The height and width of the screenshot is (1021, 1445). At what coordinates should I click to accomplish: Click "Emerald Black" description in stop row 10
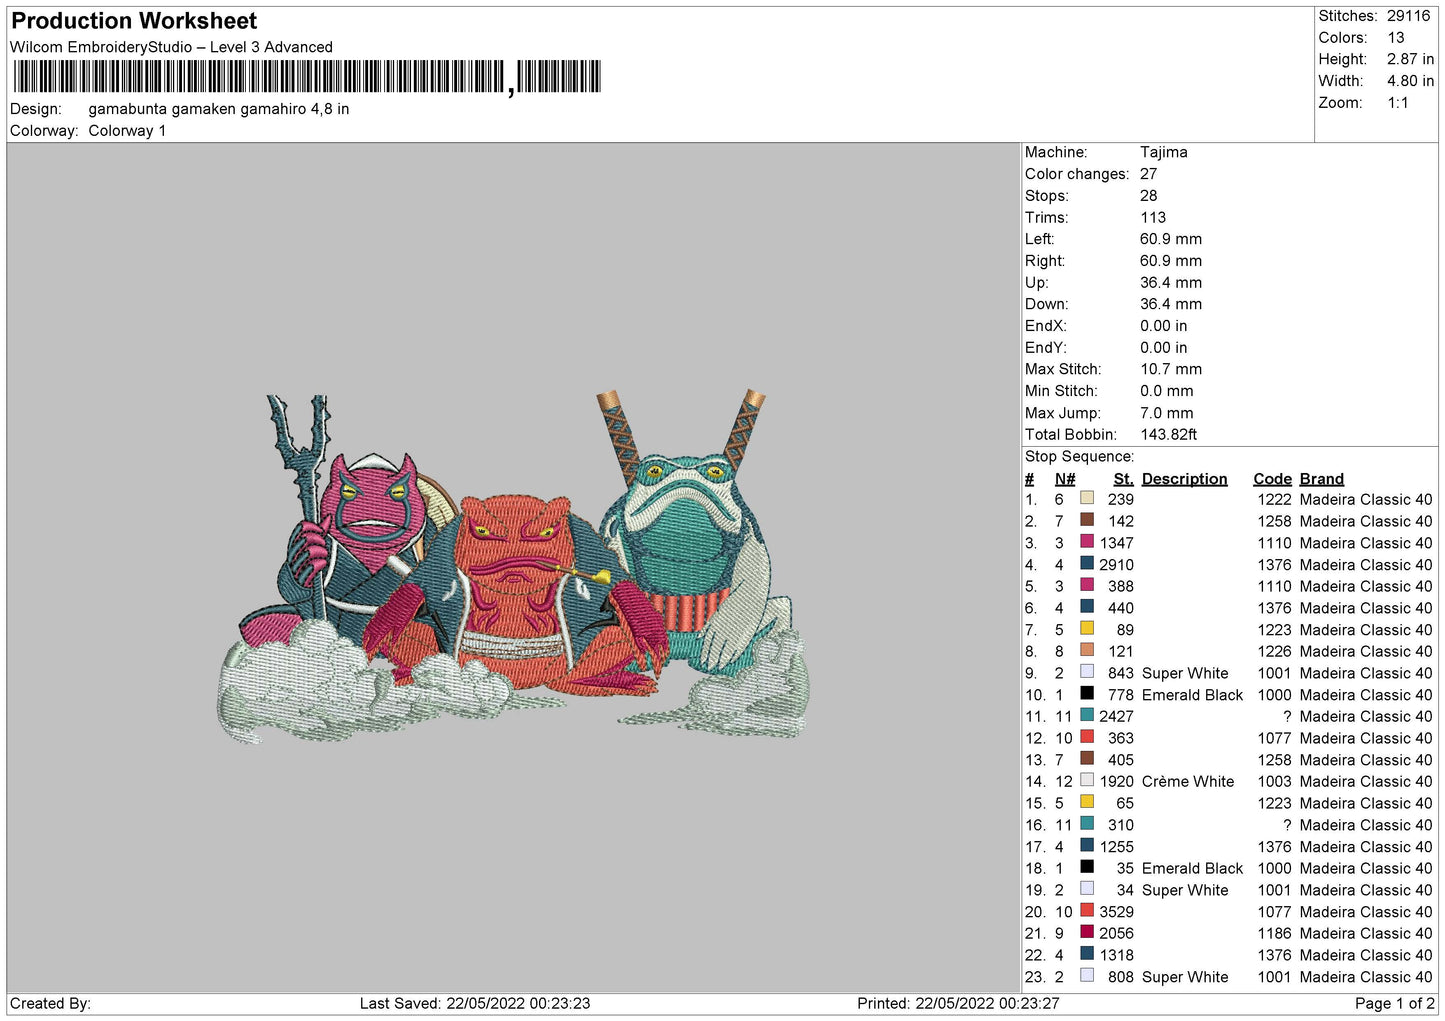[1192, 695]
